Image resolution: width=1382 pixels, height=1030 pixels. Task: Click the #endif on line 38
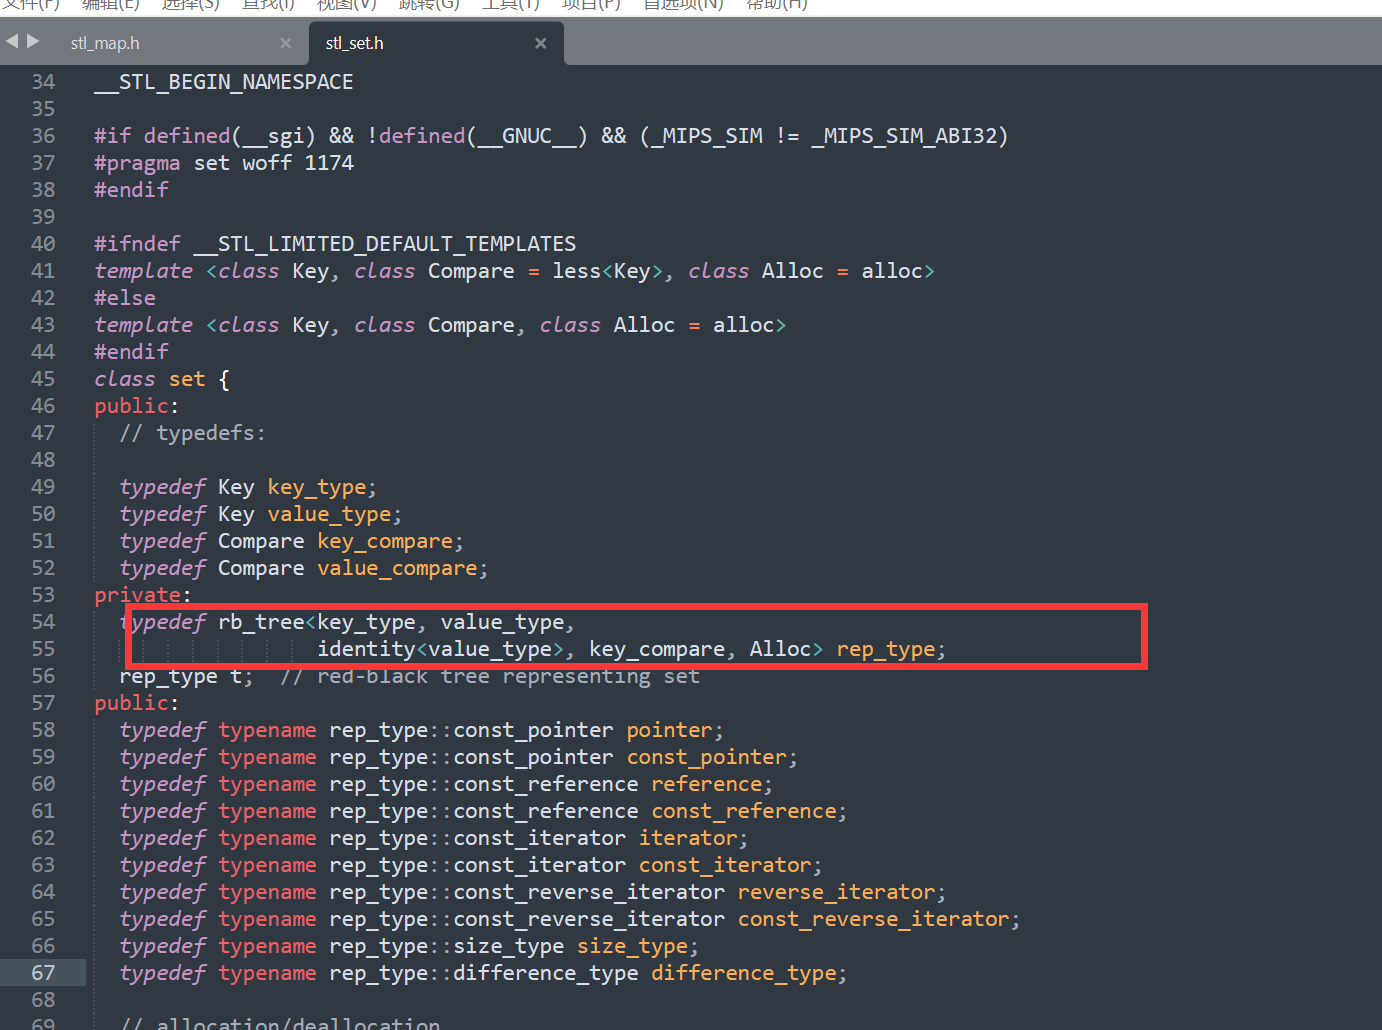coord(131,190)
